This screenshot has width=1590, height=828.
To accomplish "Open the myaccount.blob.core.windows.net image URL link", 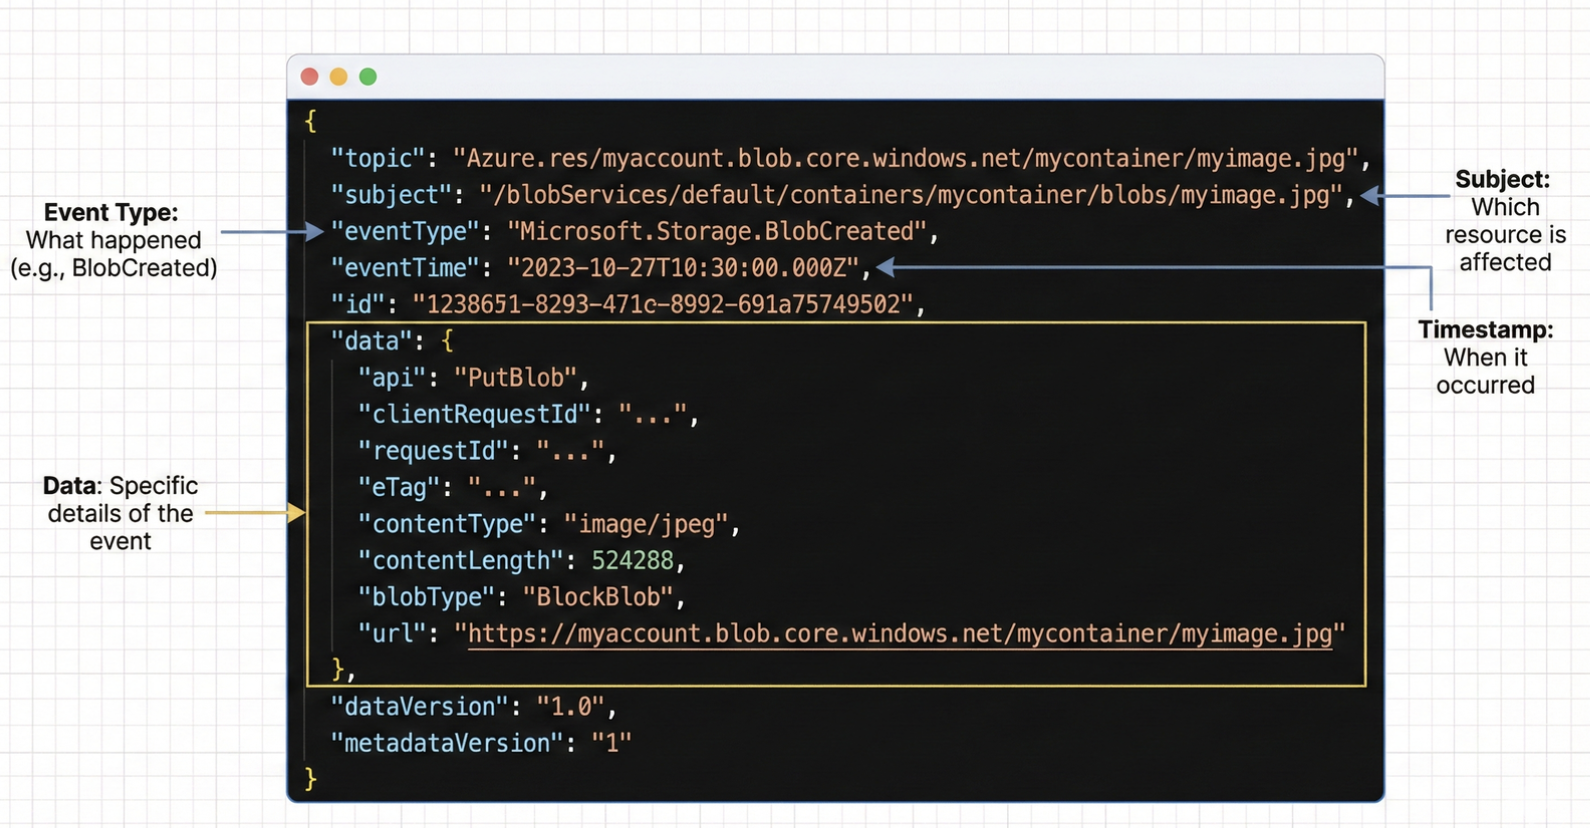I will coord(900,634).
